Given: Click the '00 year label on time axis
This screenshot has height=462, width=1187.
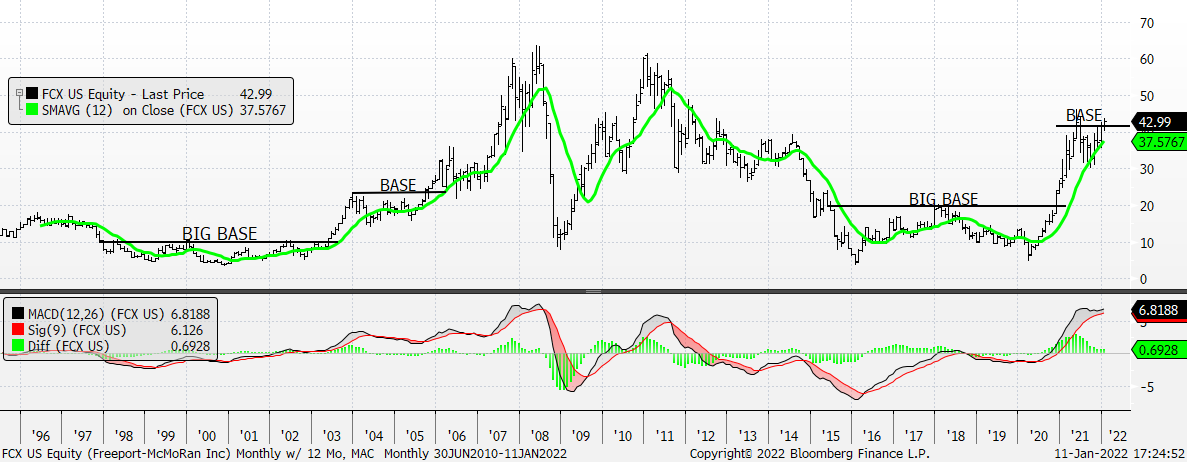Looking at the screenshot, I should [206, 437].
